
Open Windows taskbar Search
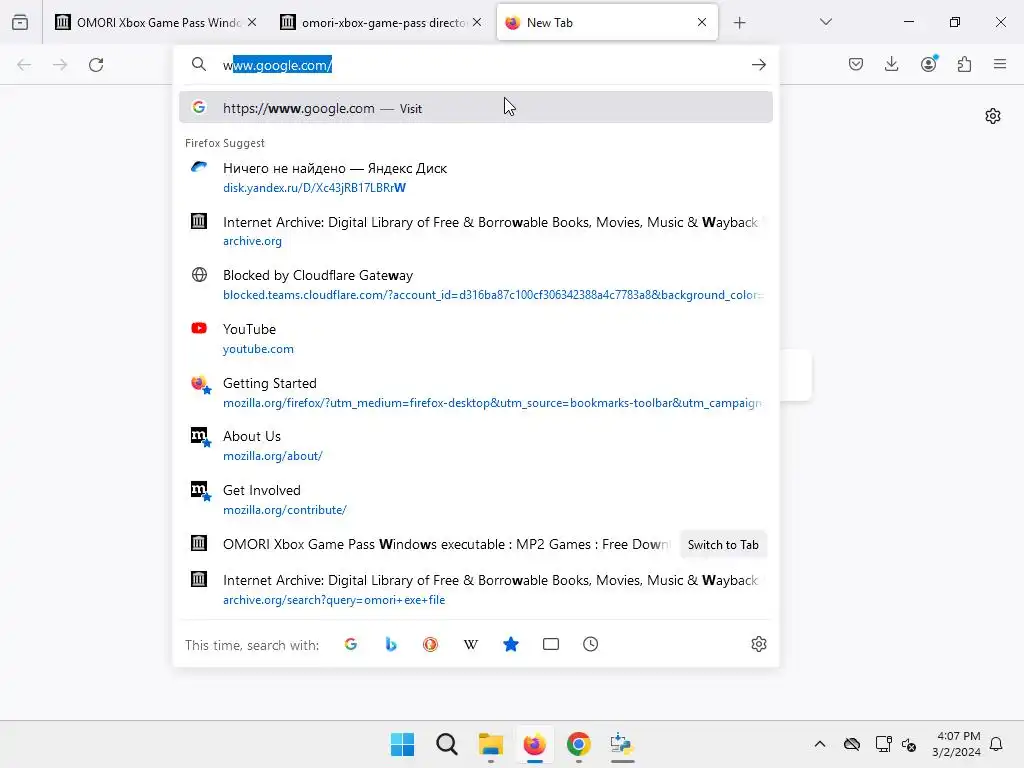(x=447, y=744)
